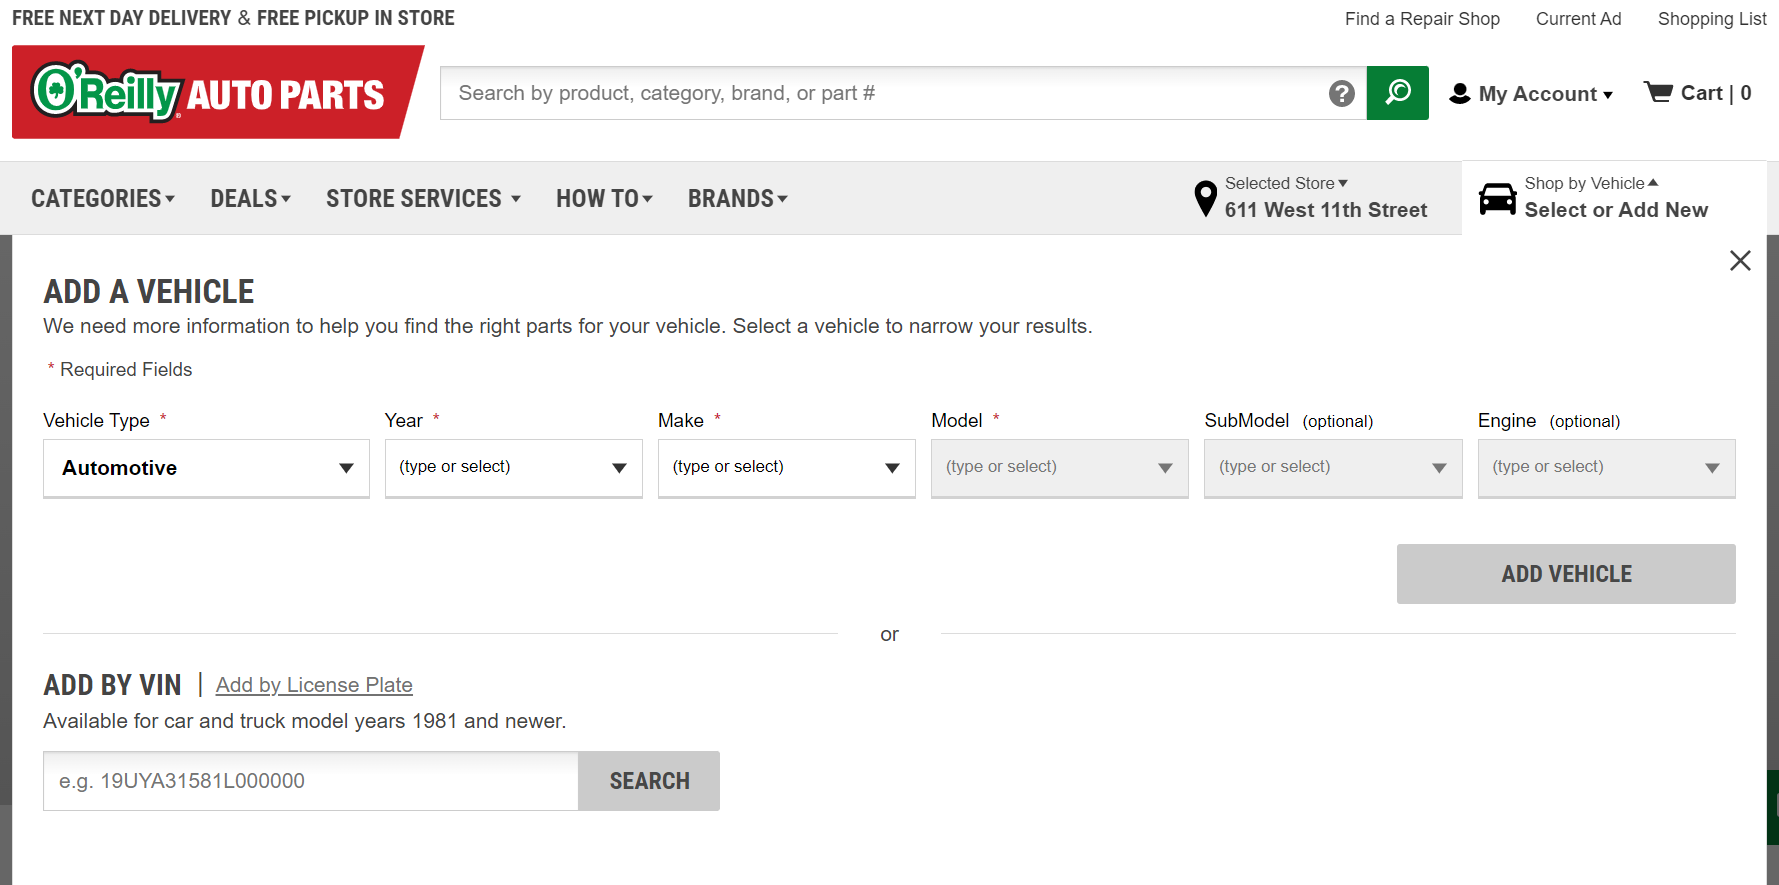Click the Add Vehicle button
This screenshot has width=1779, height=885.
coord(1565,574)
